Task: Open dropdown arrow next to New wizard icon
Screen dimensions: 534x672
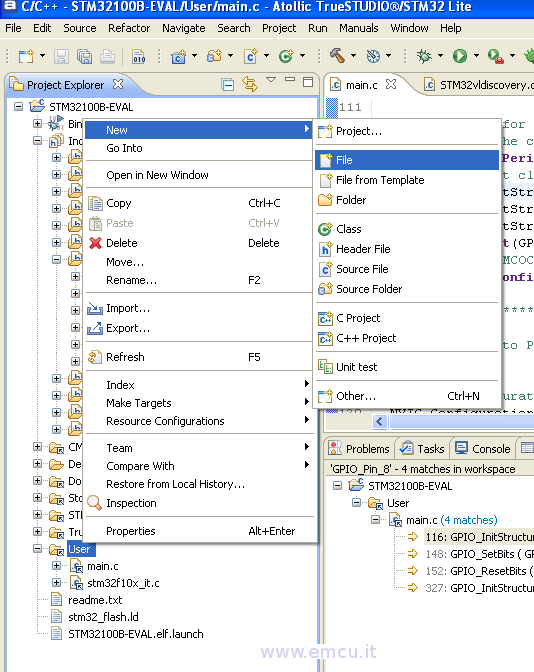Action: pyautogui.click(x=42, y=56)
